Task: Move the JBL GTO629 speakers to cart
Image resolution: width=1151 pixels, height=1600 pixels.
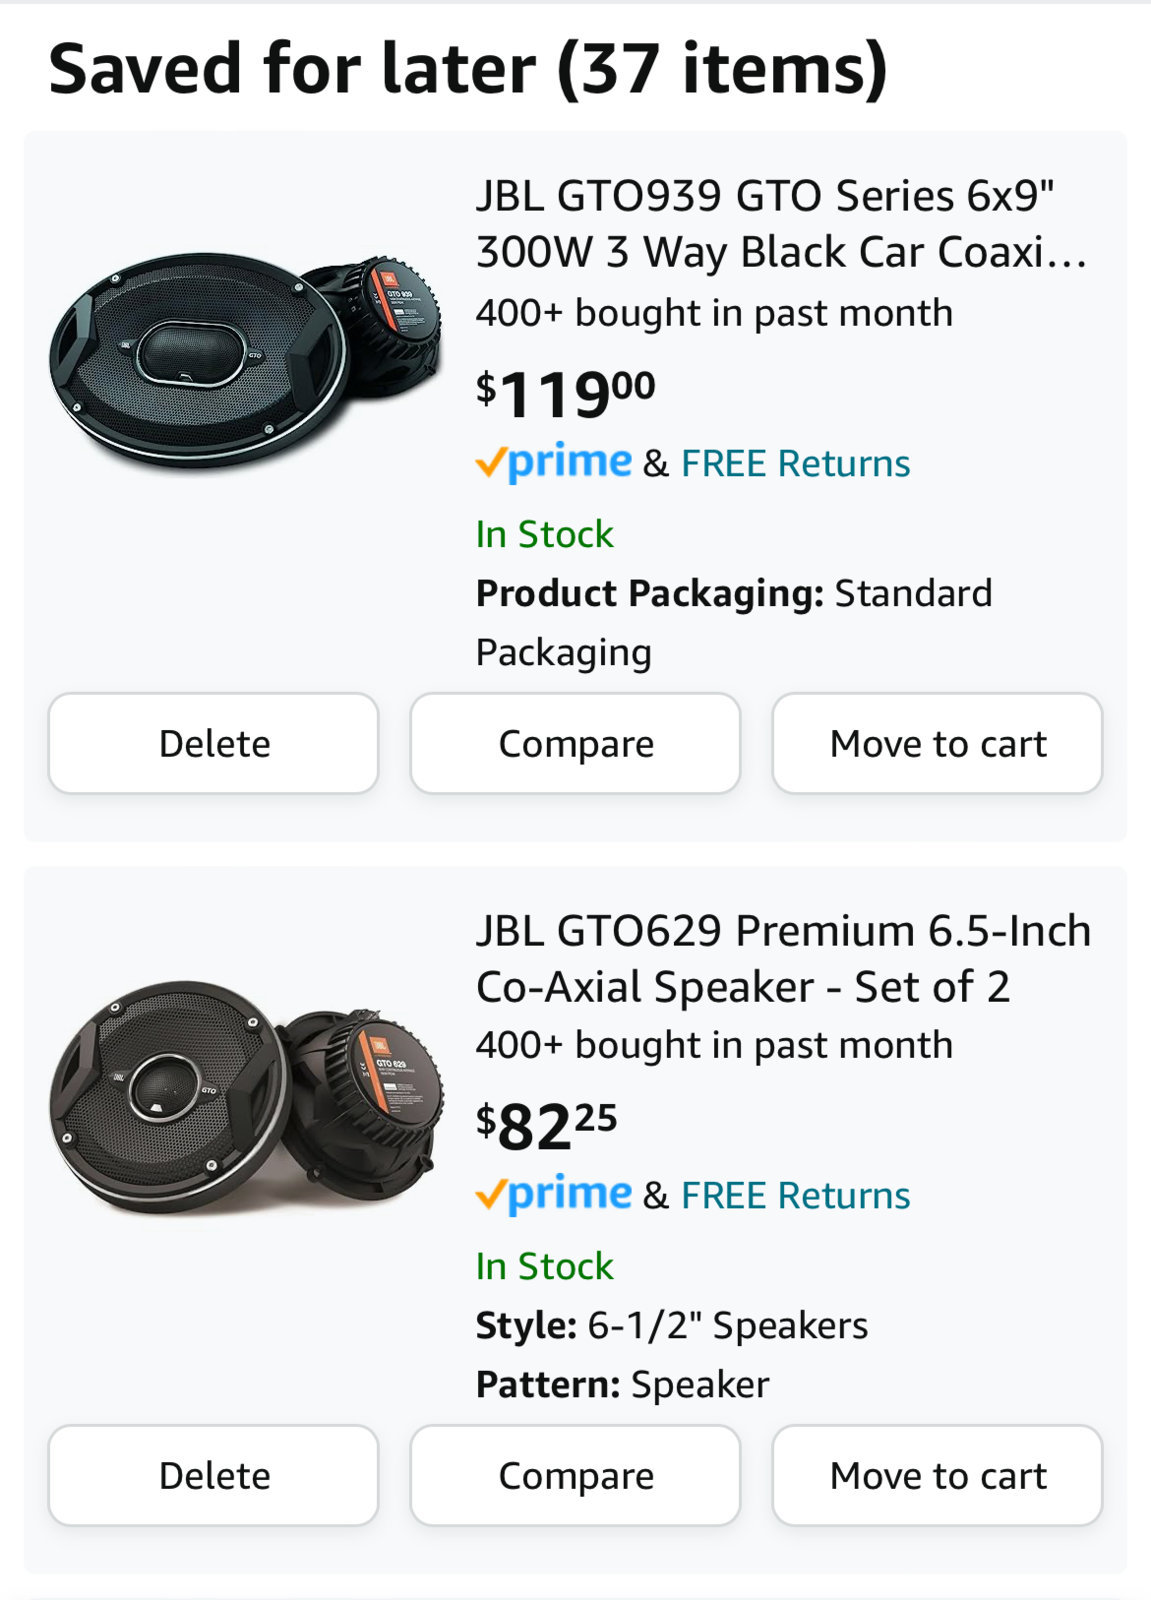Action: coord(938,1475)
